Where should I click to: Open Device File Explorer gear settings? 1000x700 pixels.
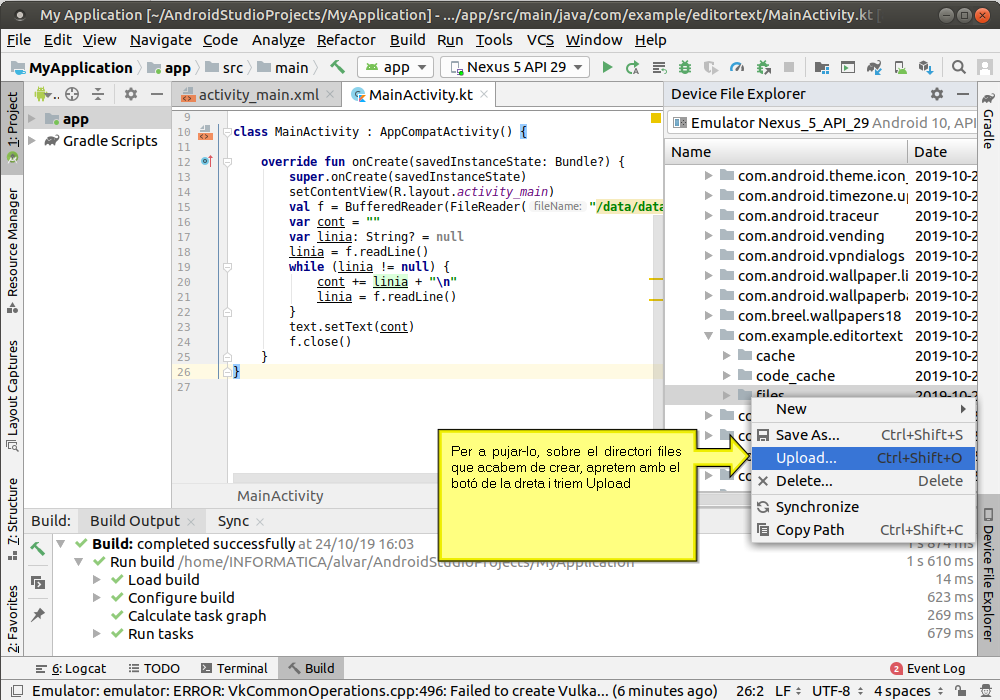coord(936,94)
